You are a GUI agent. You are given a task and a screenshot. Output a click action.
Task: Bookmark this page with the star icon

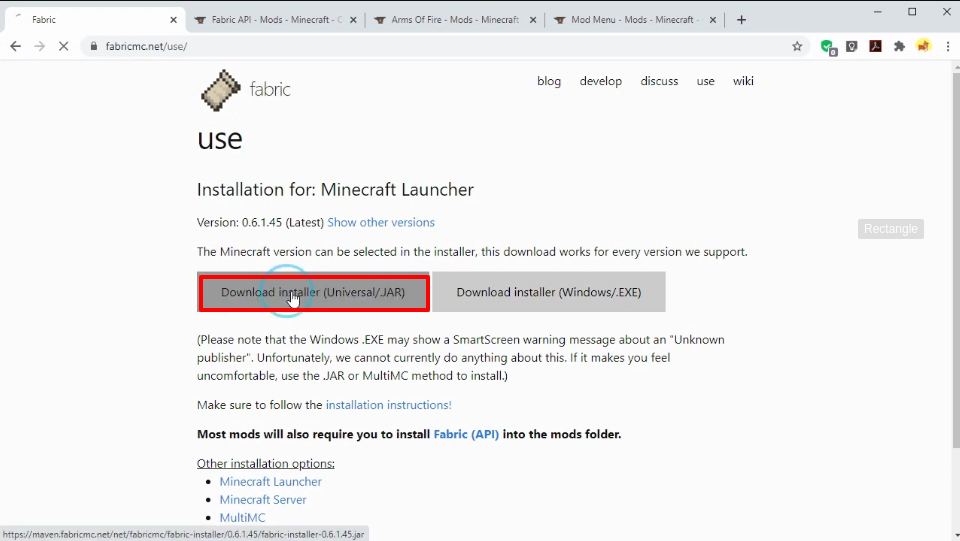(x=797, y=46)
